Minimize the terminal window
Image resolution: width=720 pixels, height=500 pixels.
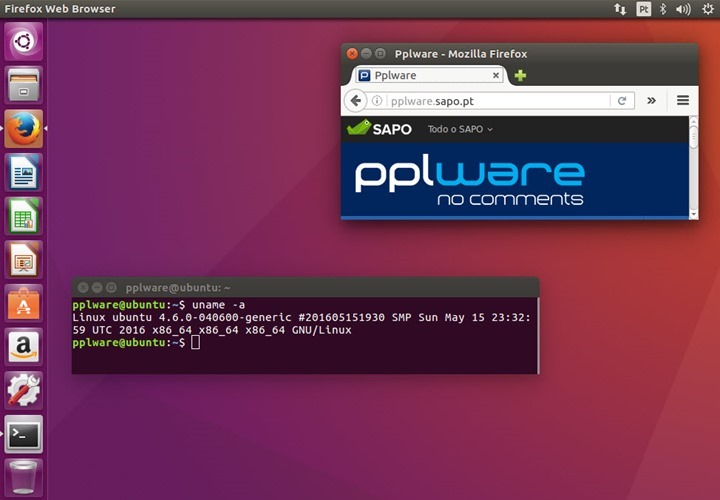97,287
